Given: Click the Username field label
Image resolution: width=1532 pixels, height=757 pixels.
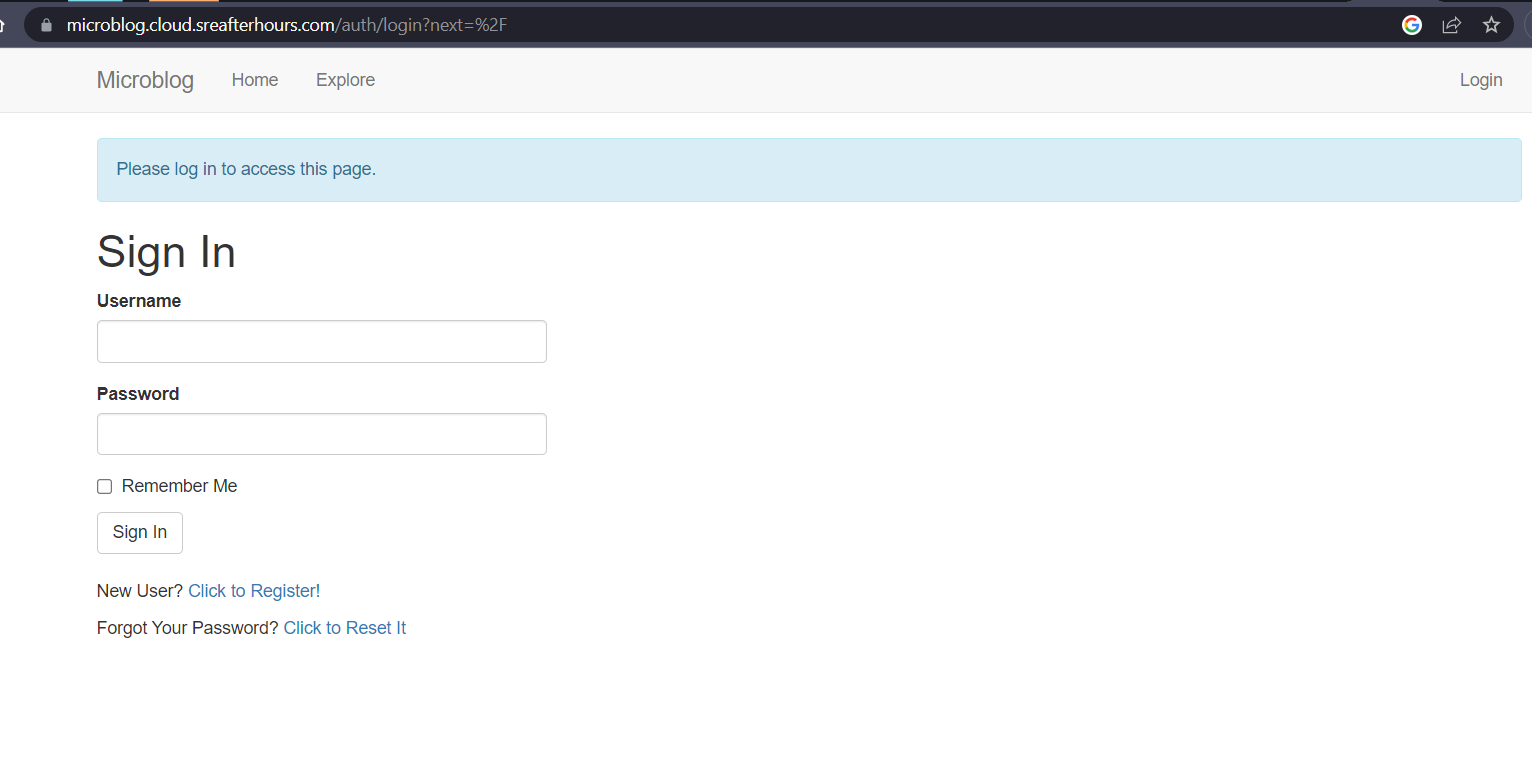Looking at the screenshot, I should coord(139,301).
